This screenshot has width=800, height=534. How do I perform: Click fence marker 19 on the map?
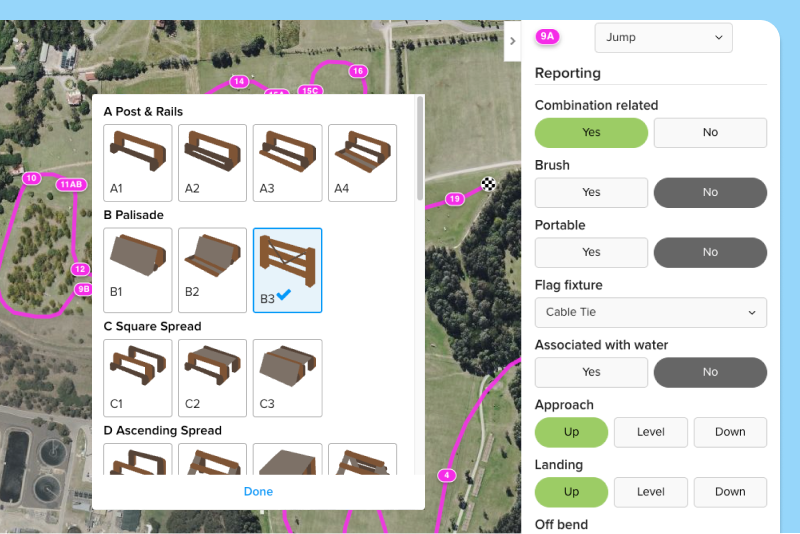pos(454,199)
